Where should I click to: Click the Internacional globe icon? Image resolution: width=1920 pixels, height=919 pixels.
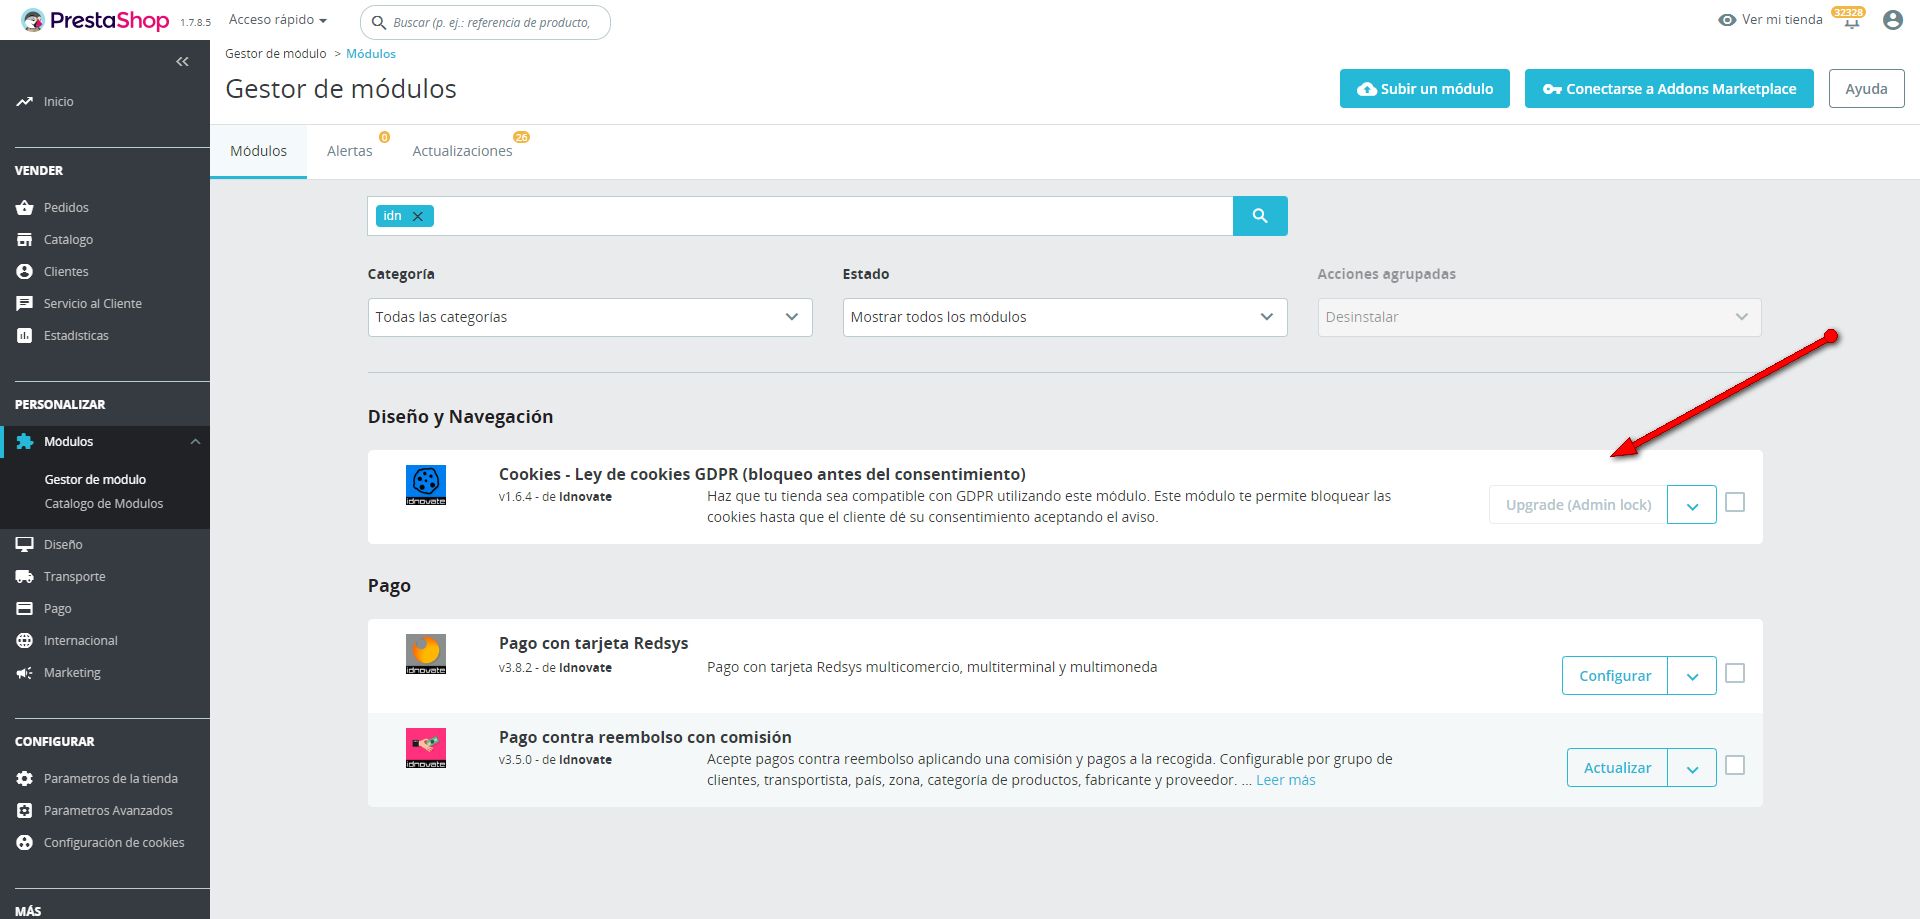pos(25,641)
